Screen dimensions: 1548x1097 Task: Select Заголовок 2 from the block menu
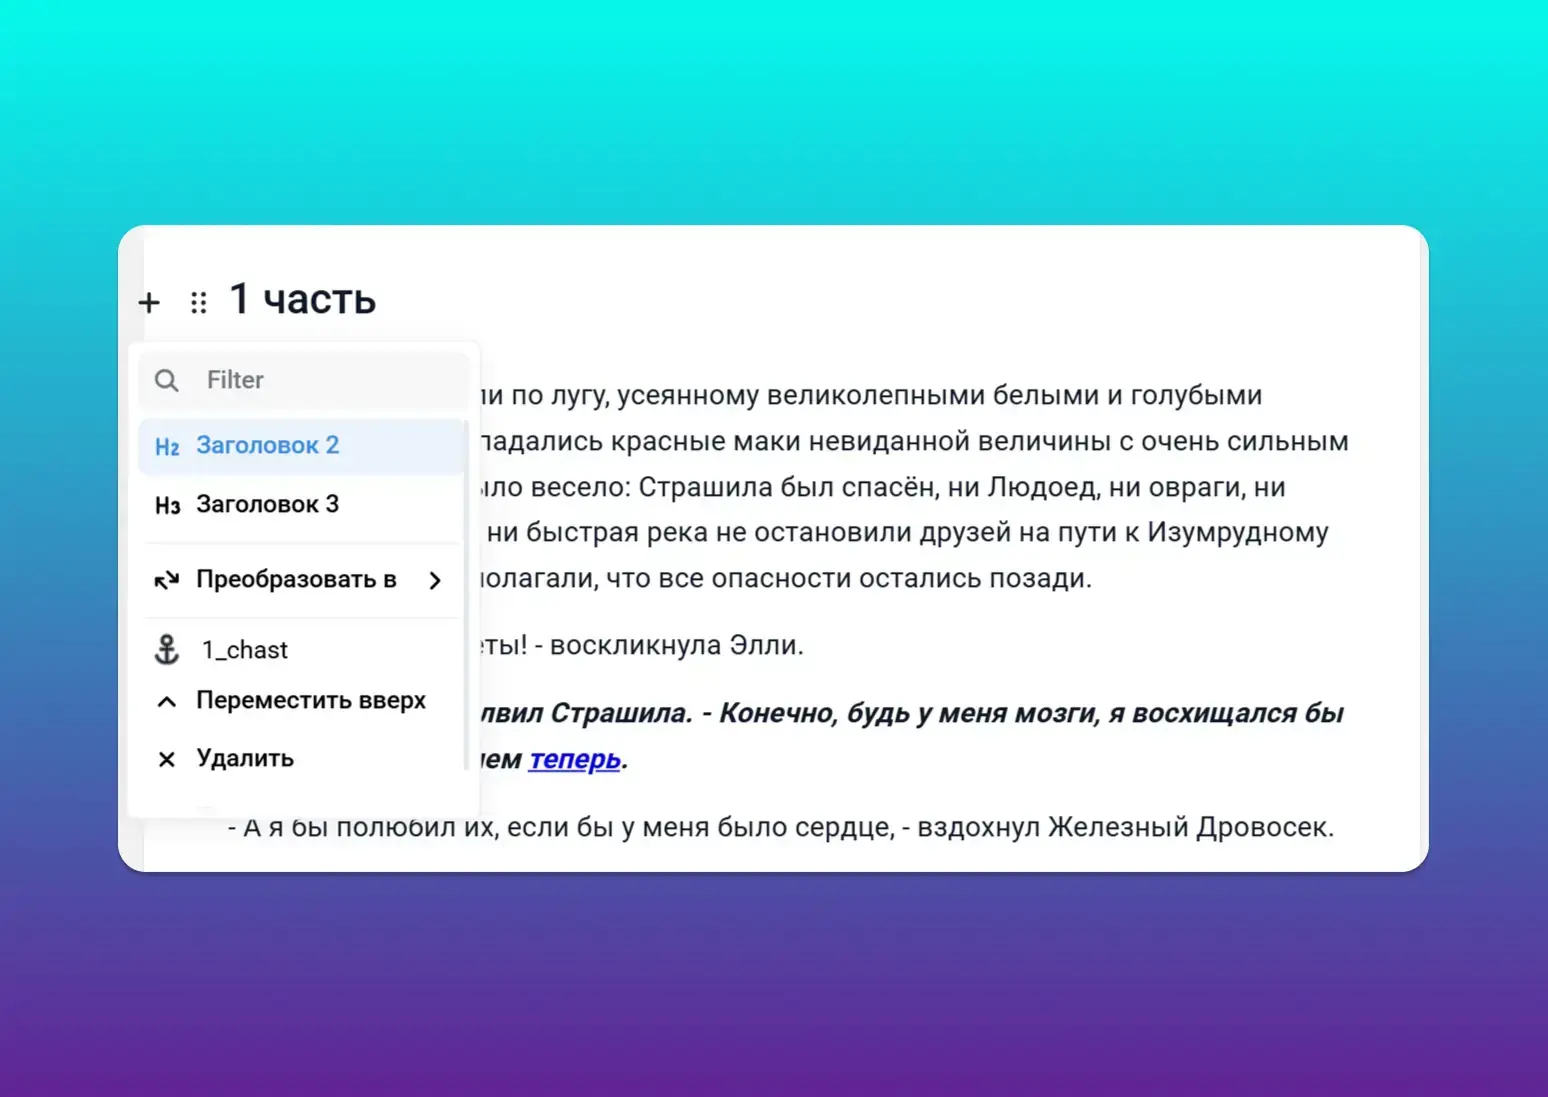(x=268, y=446)
